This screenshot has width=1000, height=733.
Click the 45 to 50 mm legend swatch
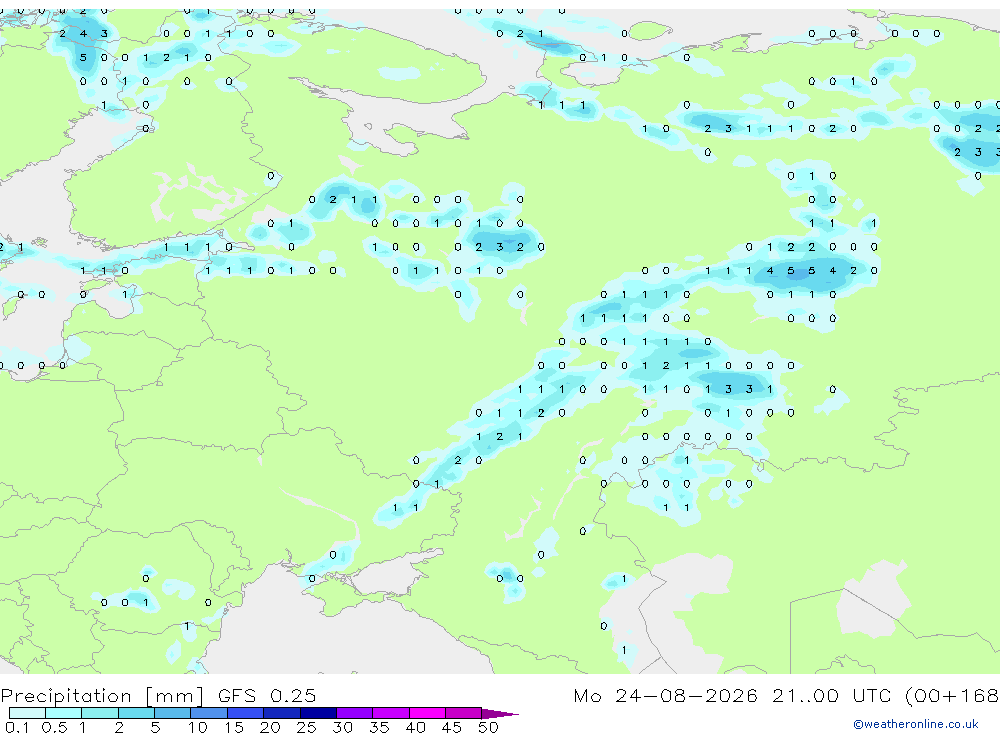[x=463, y=713]
